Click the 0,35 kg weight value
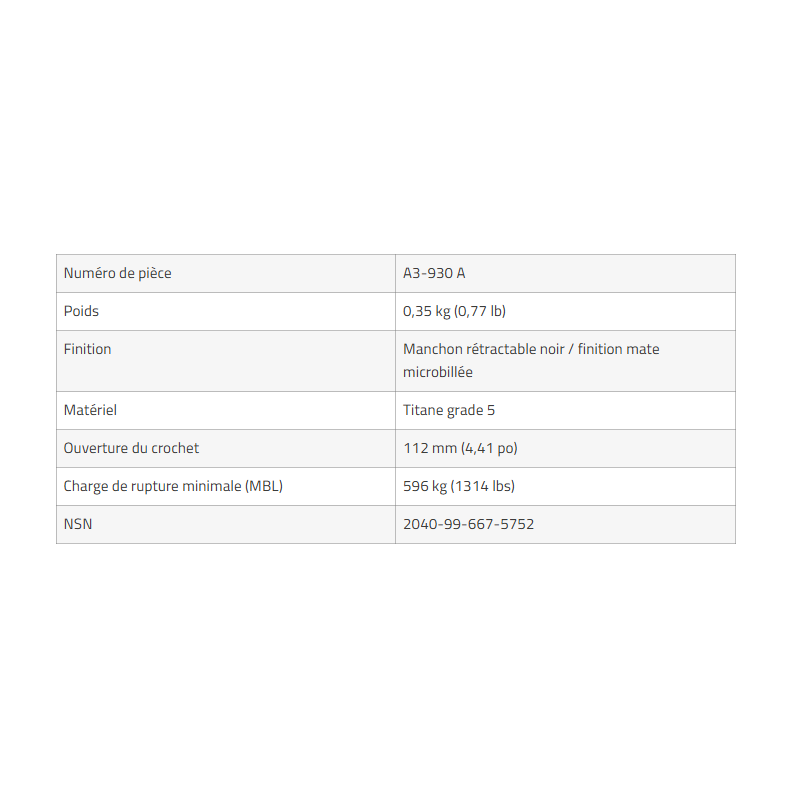This screenshot has width=800, height=800. (426, 311)
